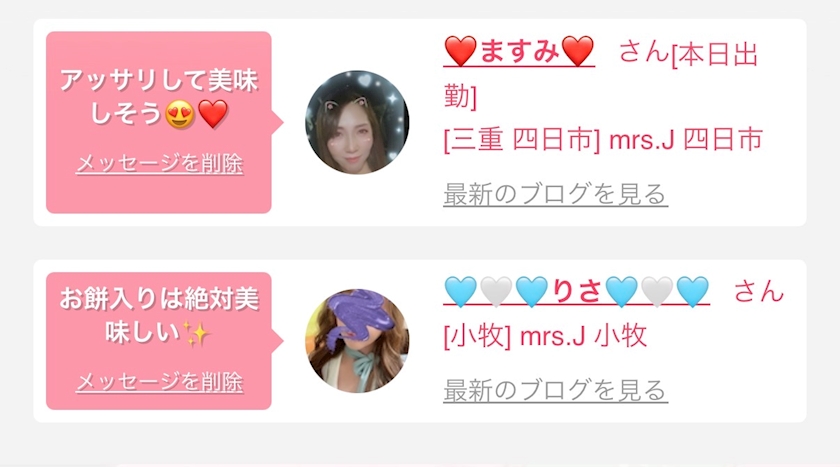Click the sparkles emoji after 味しい
The height and width of the screenshot is (467, 840).
(x=196, y=334)
